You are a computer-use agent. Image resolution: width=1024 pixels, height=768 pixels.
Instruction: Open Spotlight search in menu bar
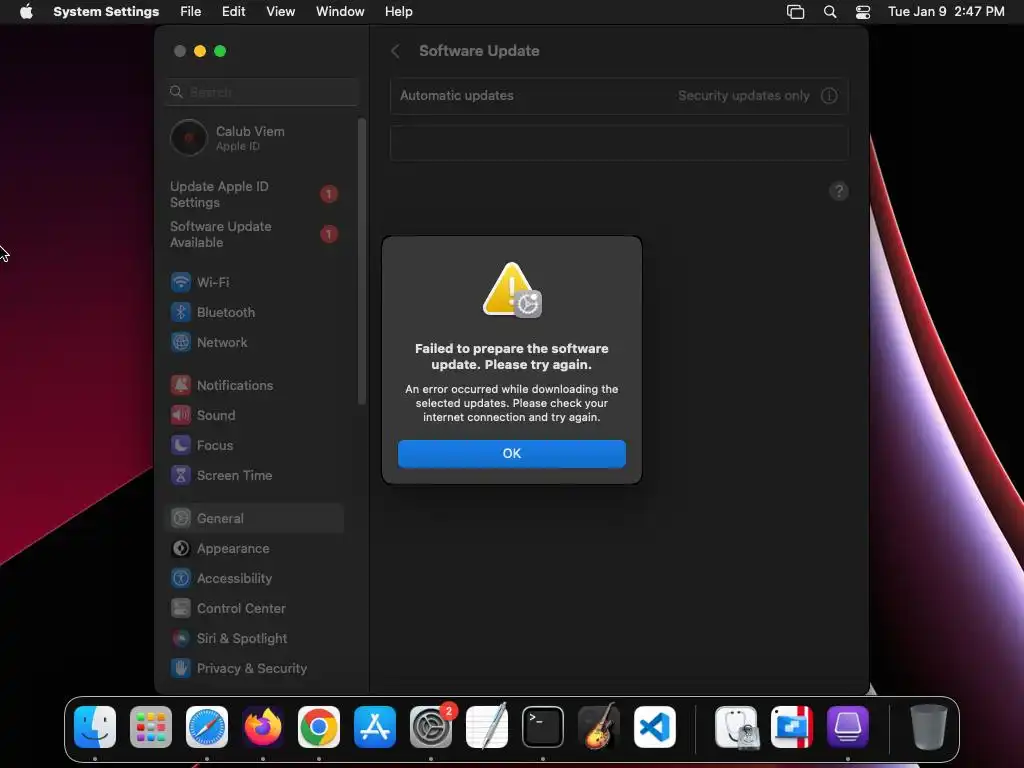pos(829,12)
